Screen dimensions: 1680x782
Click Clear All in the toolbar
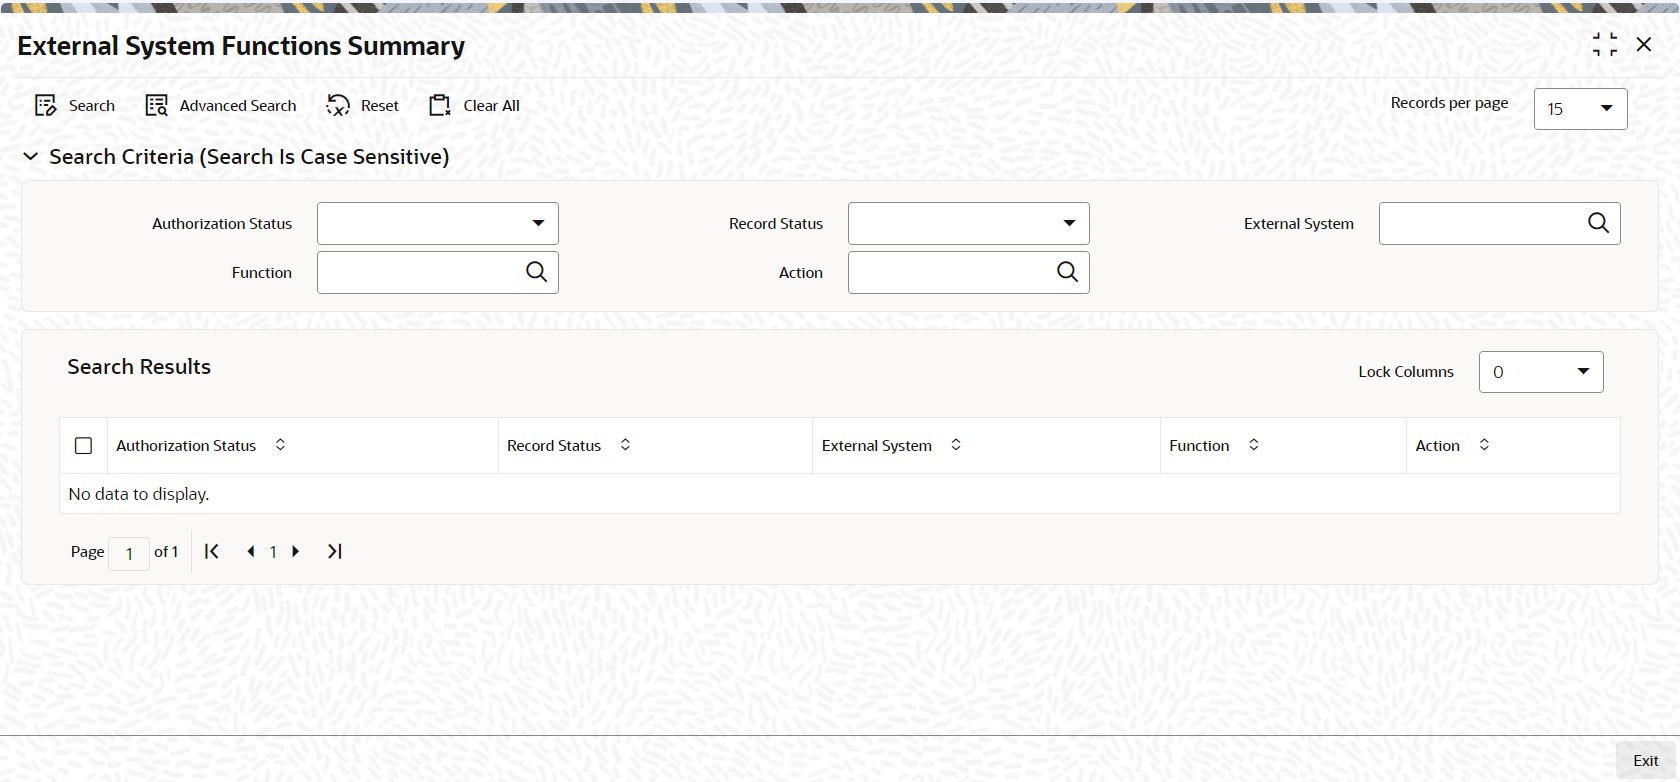coord(474,106)
